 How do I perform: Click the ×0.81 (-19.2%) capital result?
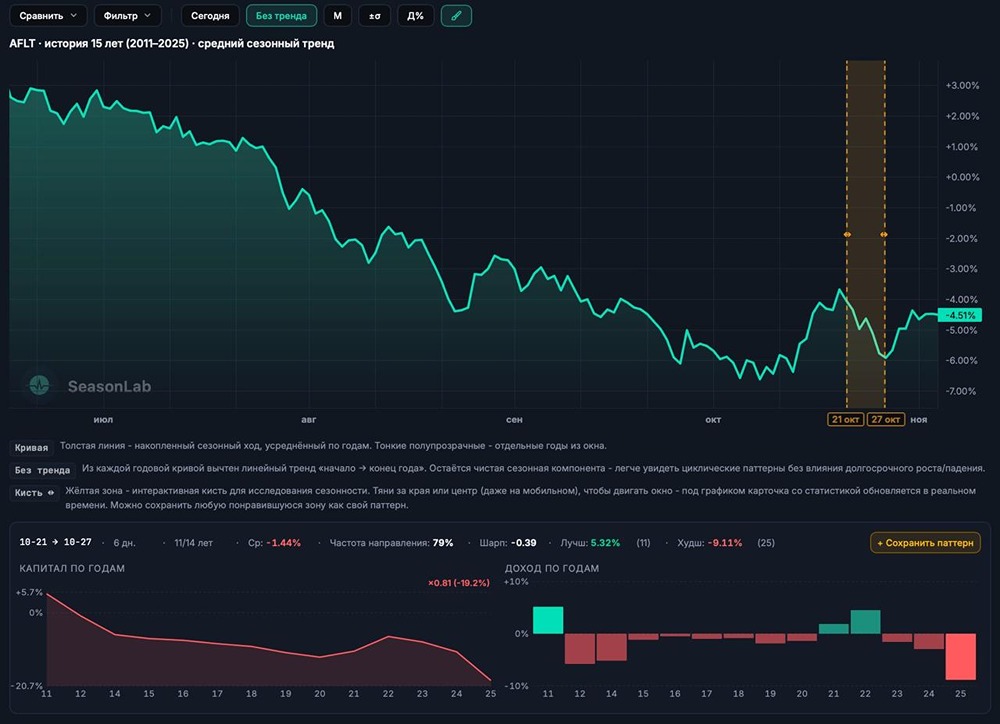(459, 582)
